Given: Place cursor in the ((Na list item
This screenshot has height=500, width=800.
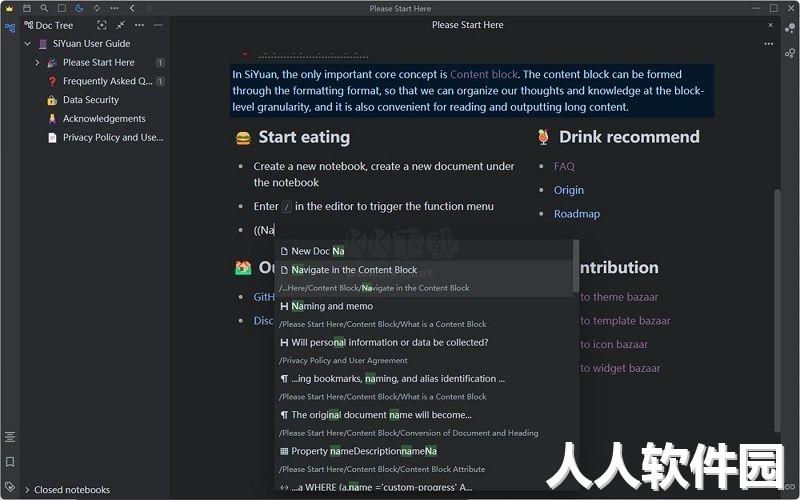Looking at the screenshot, I should (264, 230).
